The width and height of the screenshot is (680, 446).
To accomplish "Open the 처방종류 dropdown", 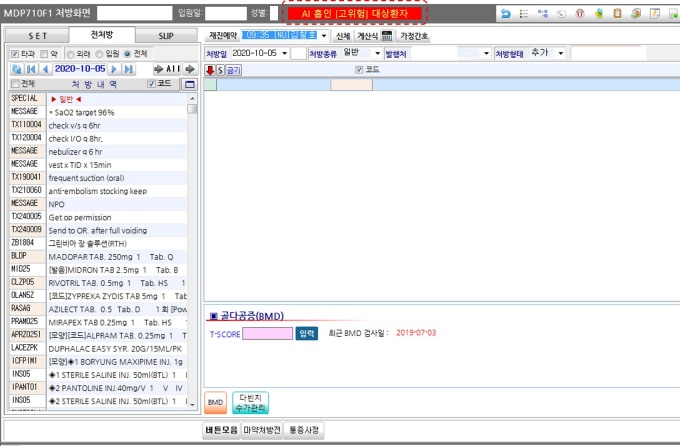I will [377, 52].
